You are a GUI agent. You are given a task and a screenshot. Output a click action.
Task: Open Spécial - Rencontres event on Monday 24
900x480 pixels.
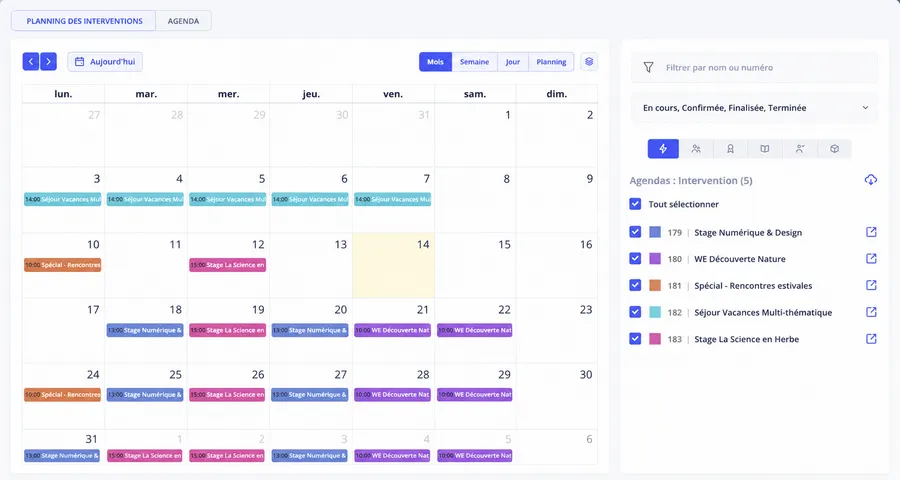63,394
